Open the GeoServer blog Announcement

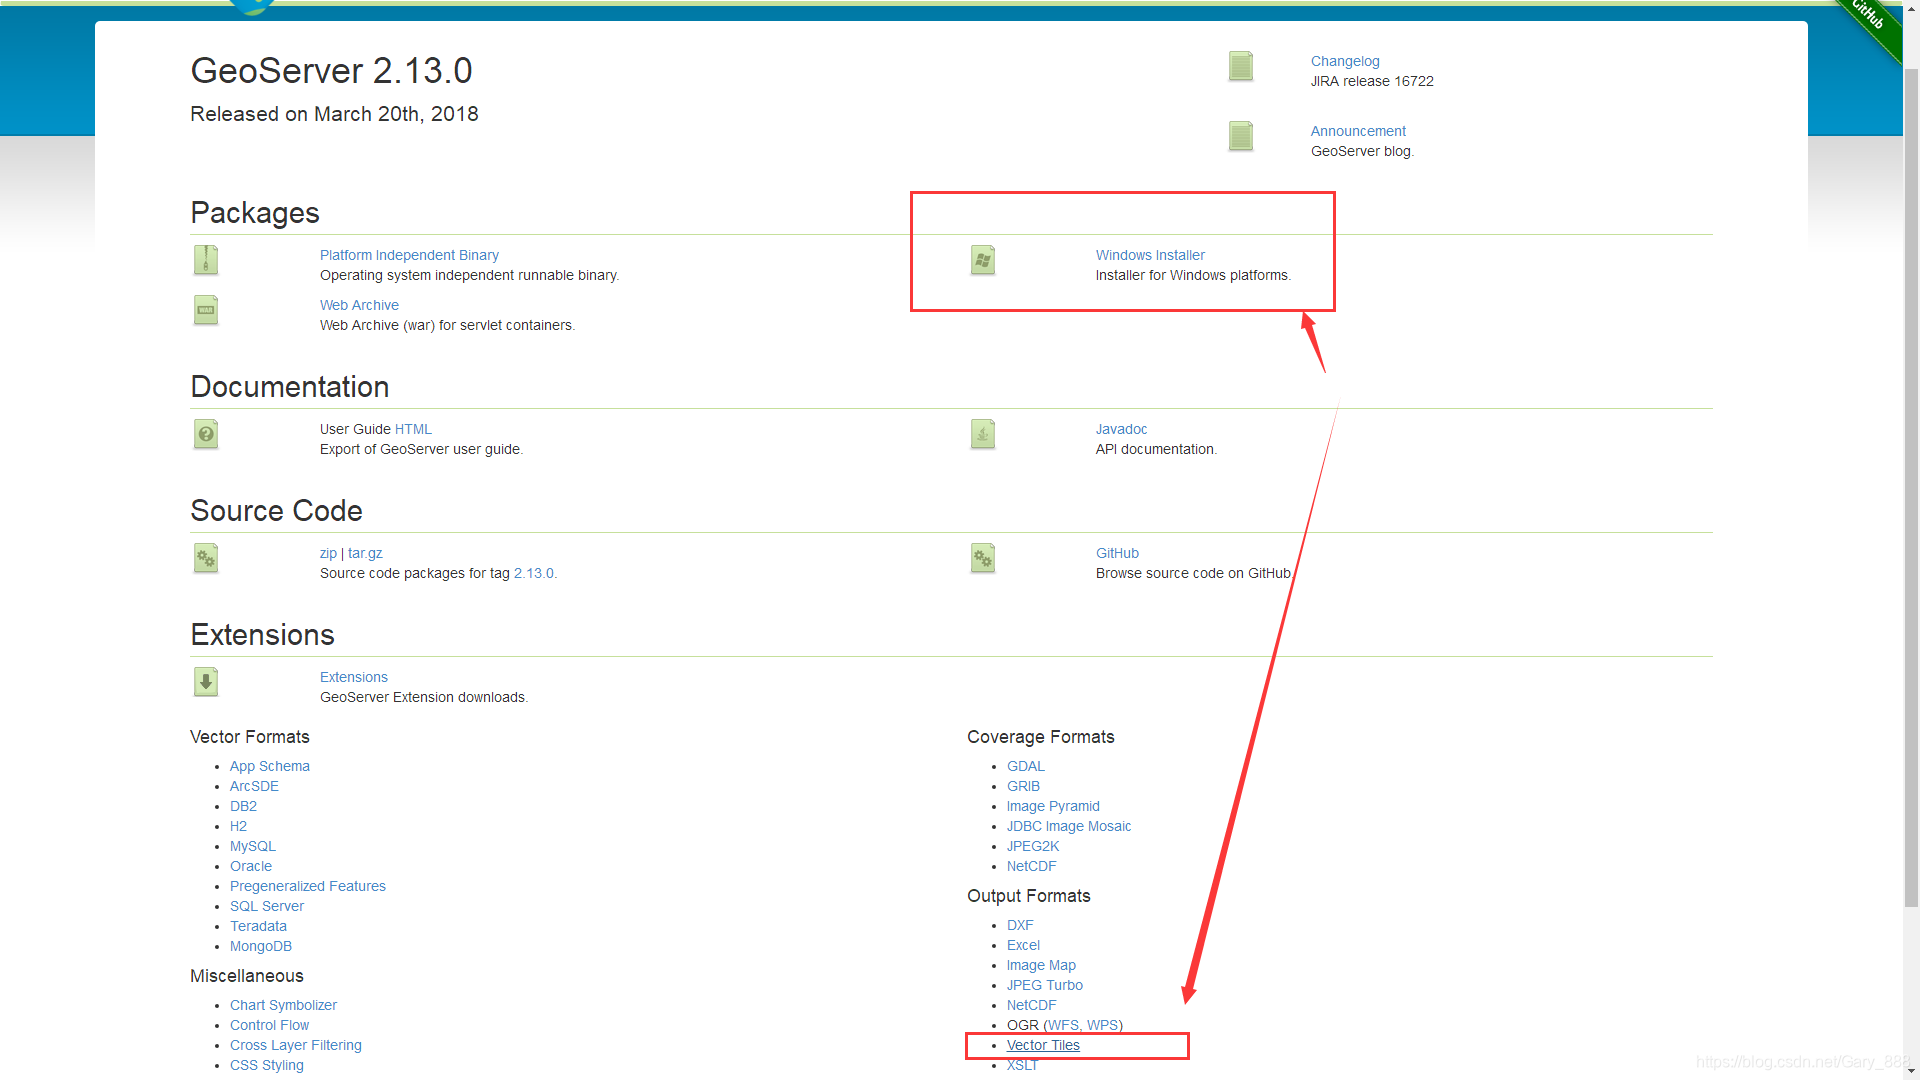coord(1357,131)
